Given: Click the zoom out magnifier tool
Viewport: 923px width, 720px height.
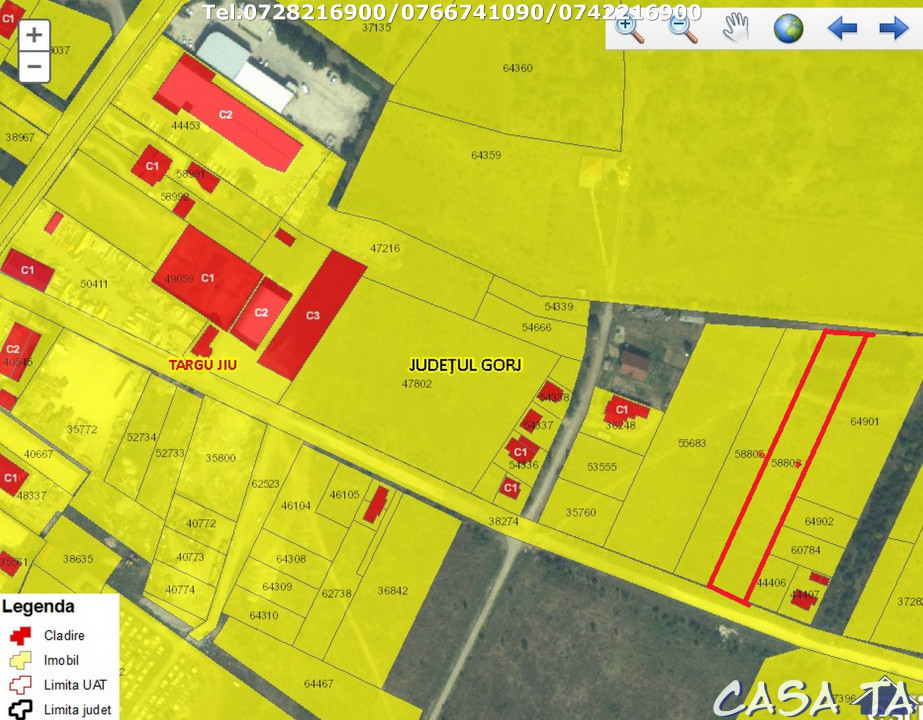Looking at the screenshot, I should (683, 28).
